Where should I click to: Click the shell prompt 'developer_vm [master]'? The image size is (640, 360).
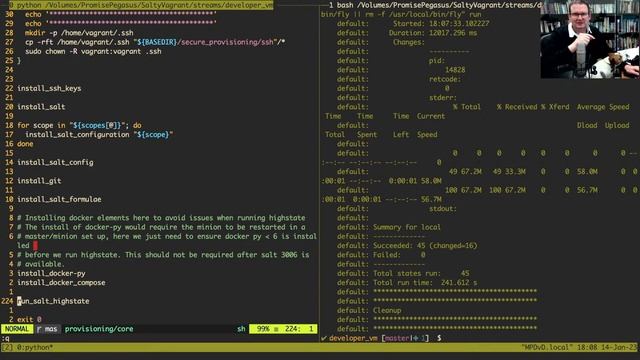[x=379, y=338]
